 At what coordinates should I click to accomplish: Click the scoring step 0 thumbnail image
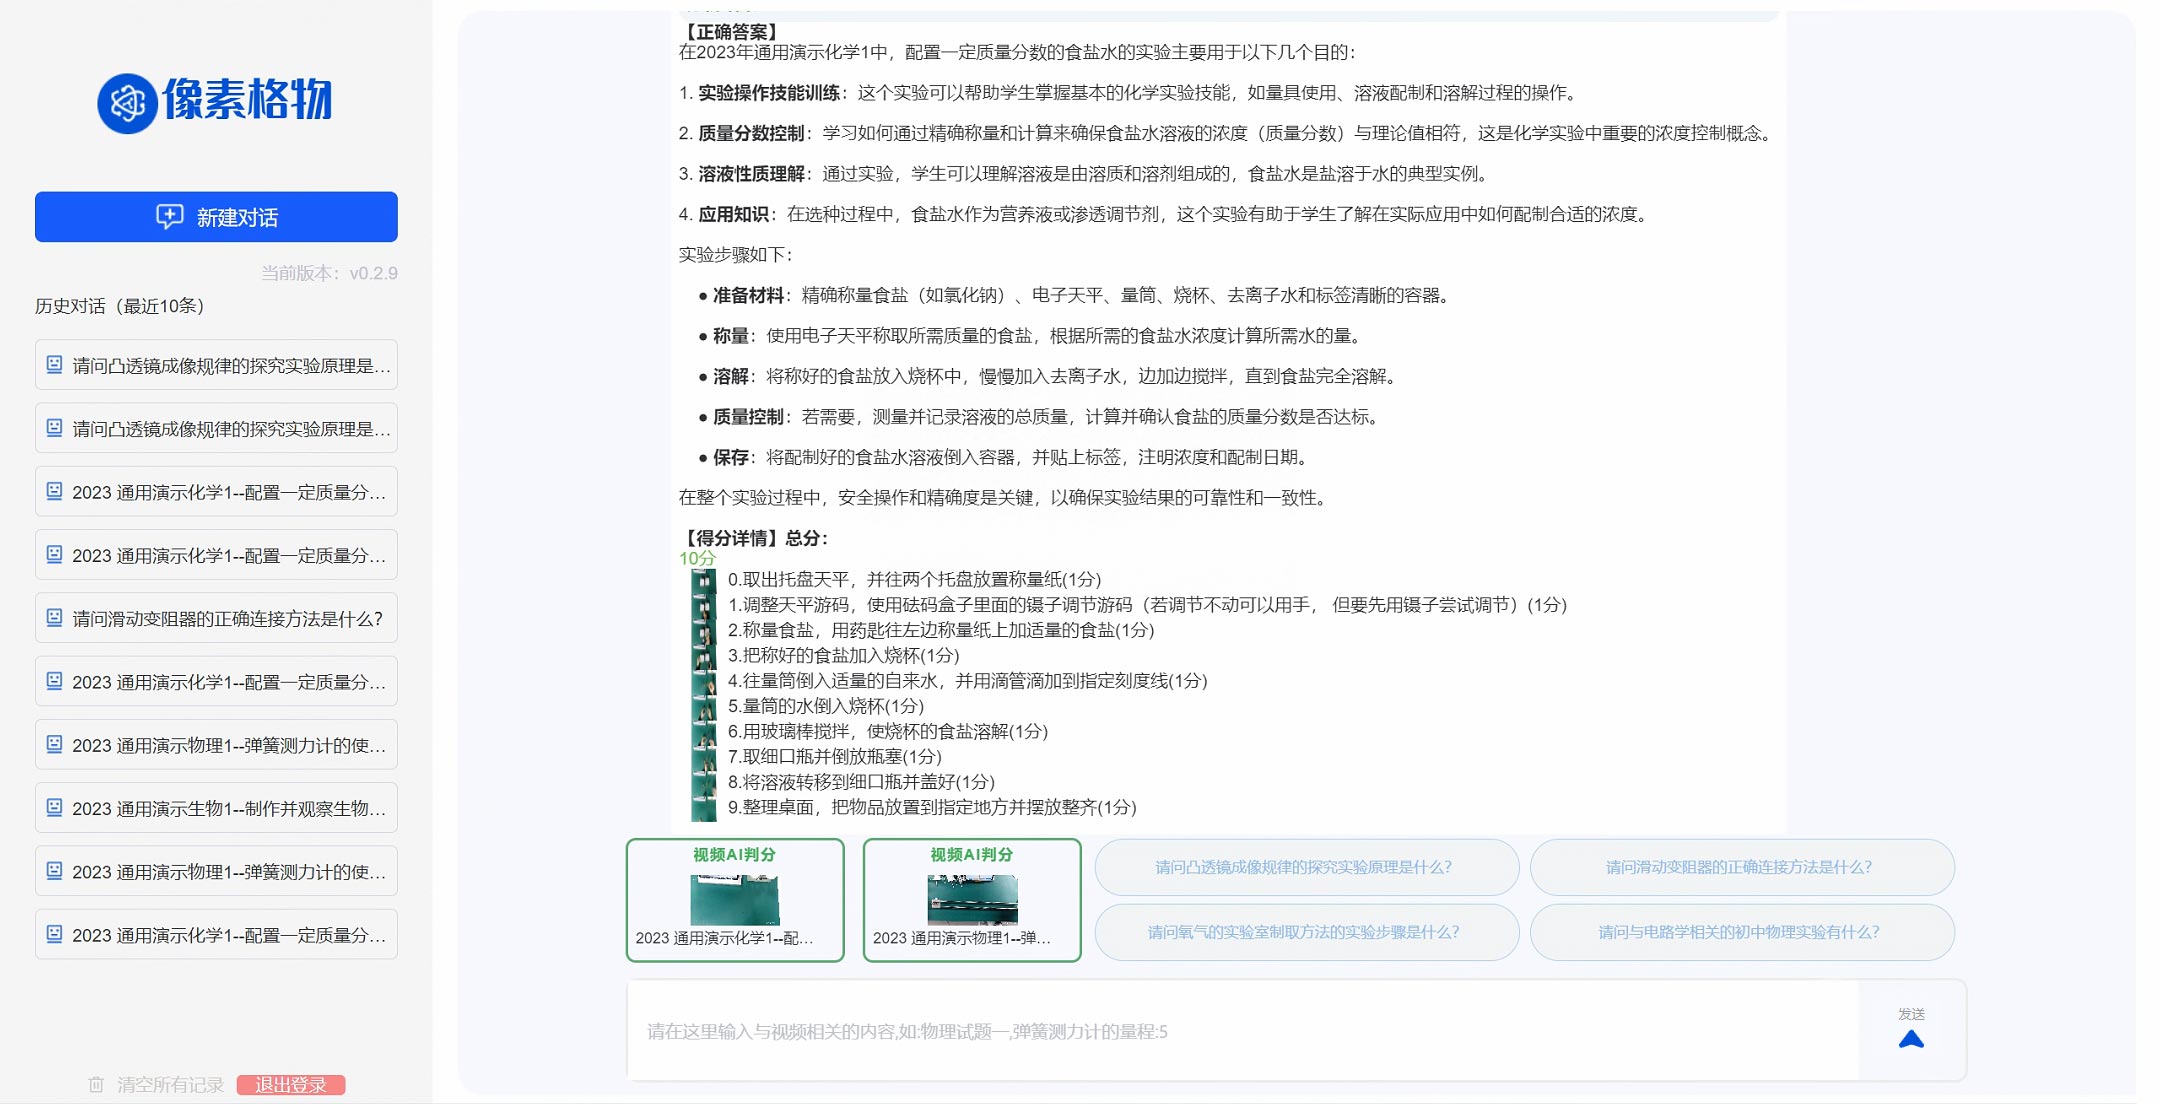tap(704, 580)
